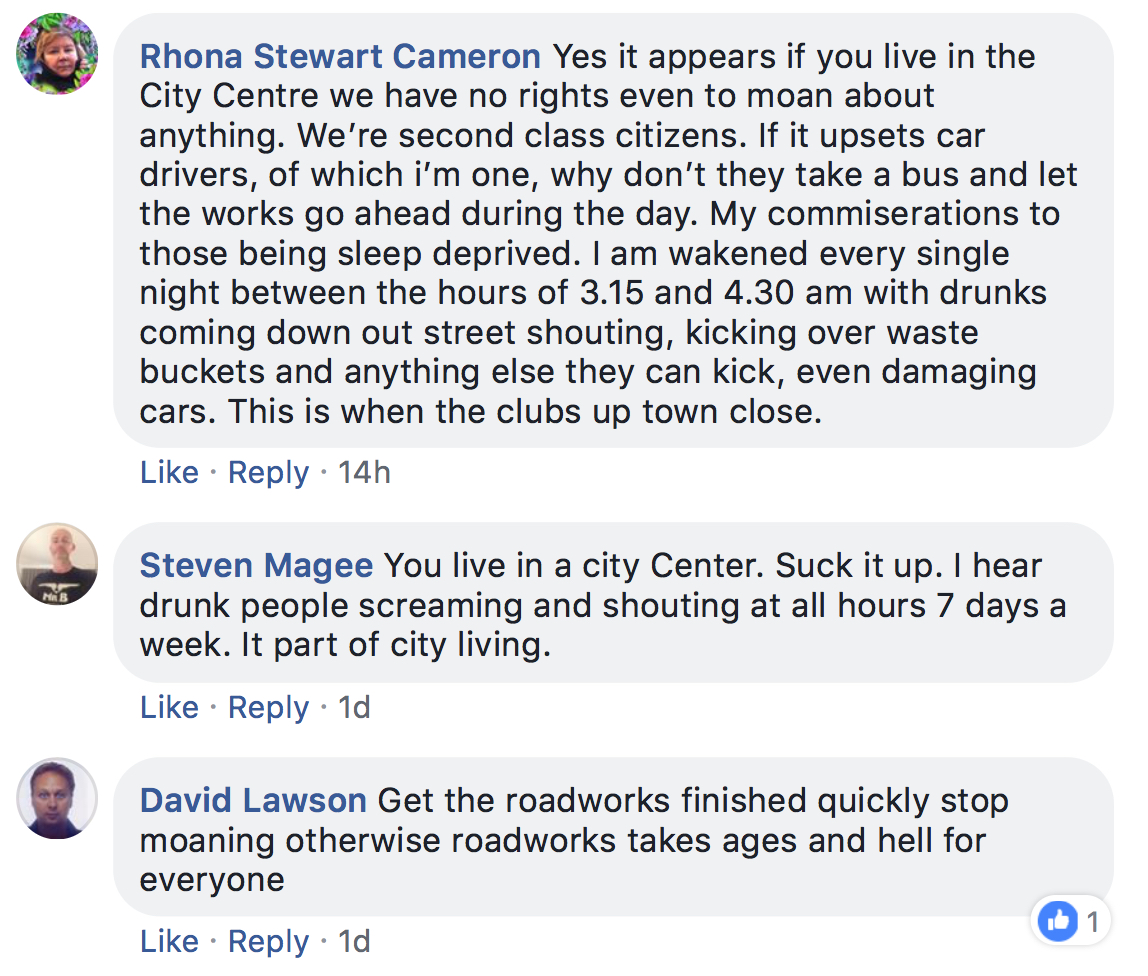Reply to David Lawson's comment
This screenshot has width=1148, height=976.
269,942
